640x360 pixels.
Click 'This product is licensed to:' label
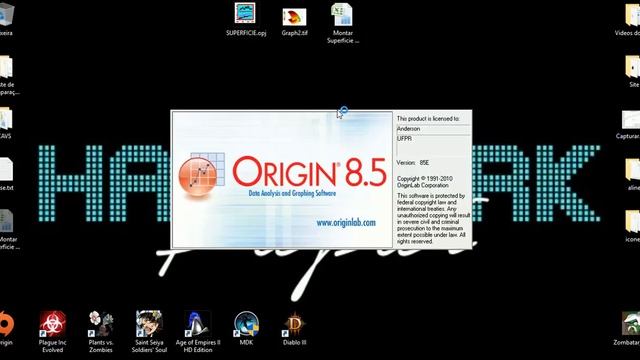428,119
